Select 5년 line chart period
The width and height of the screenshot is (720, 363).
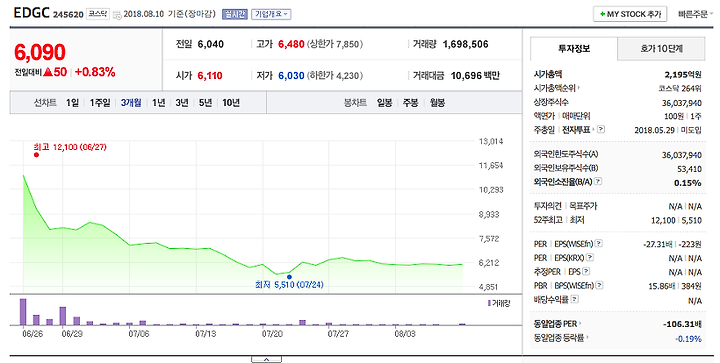[205, 103]
